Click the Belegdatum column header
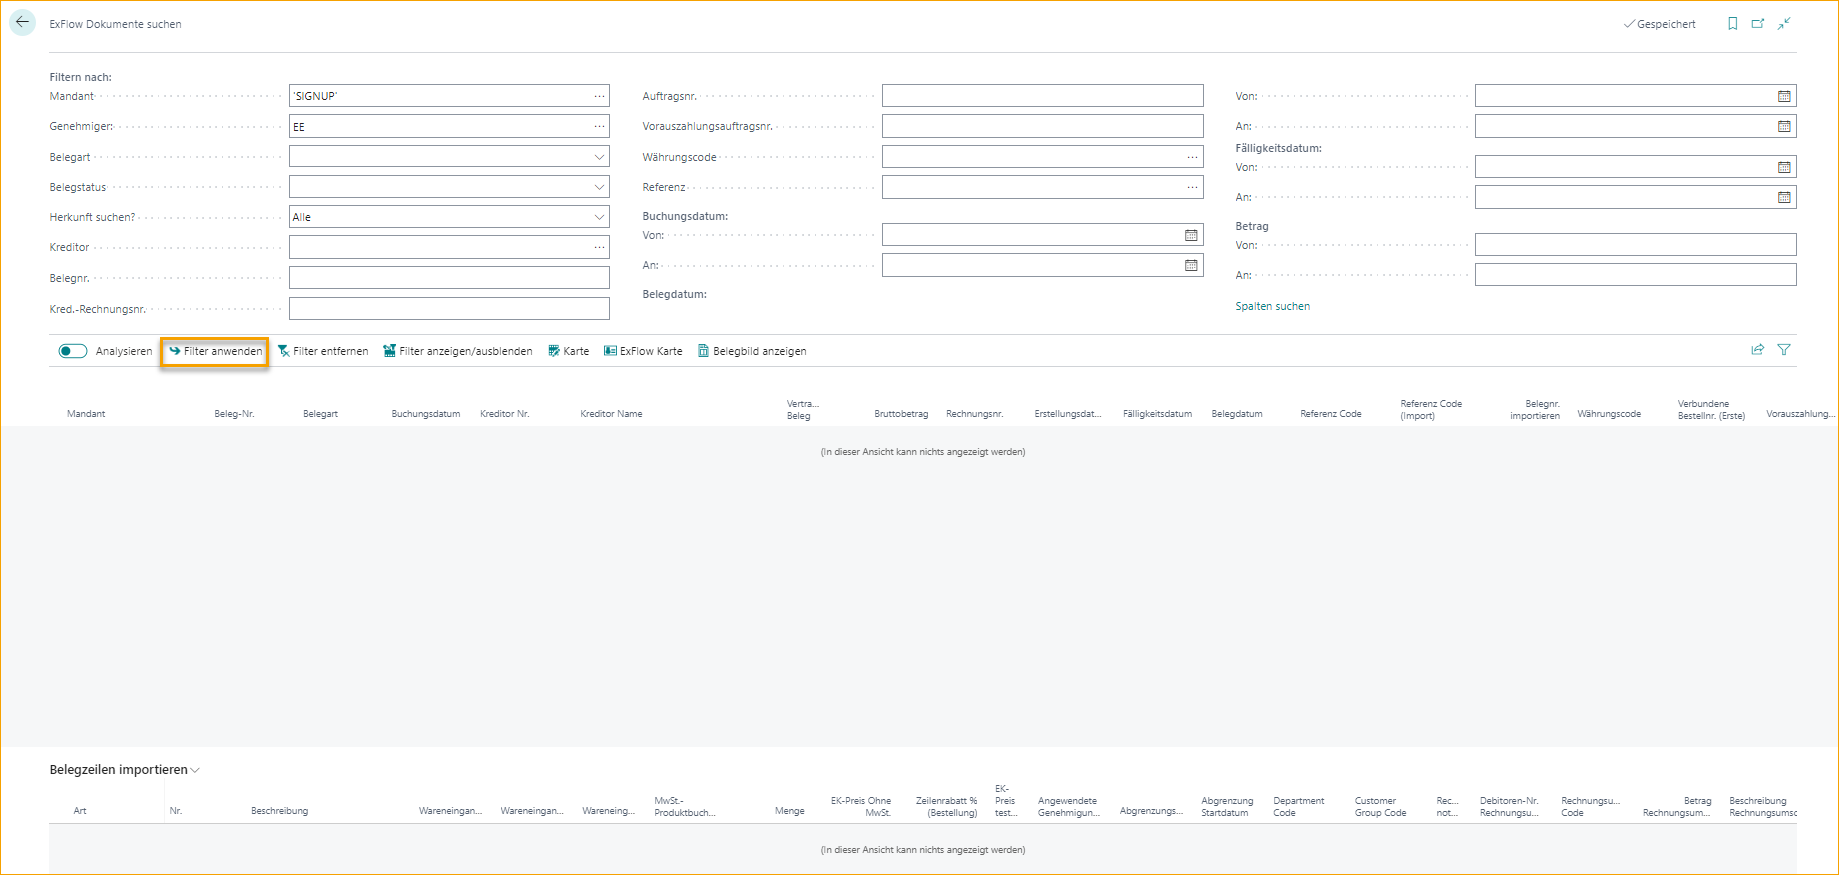The width and height of the screenshot is (1839, 875). [1237, 414]
